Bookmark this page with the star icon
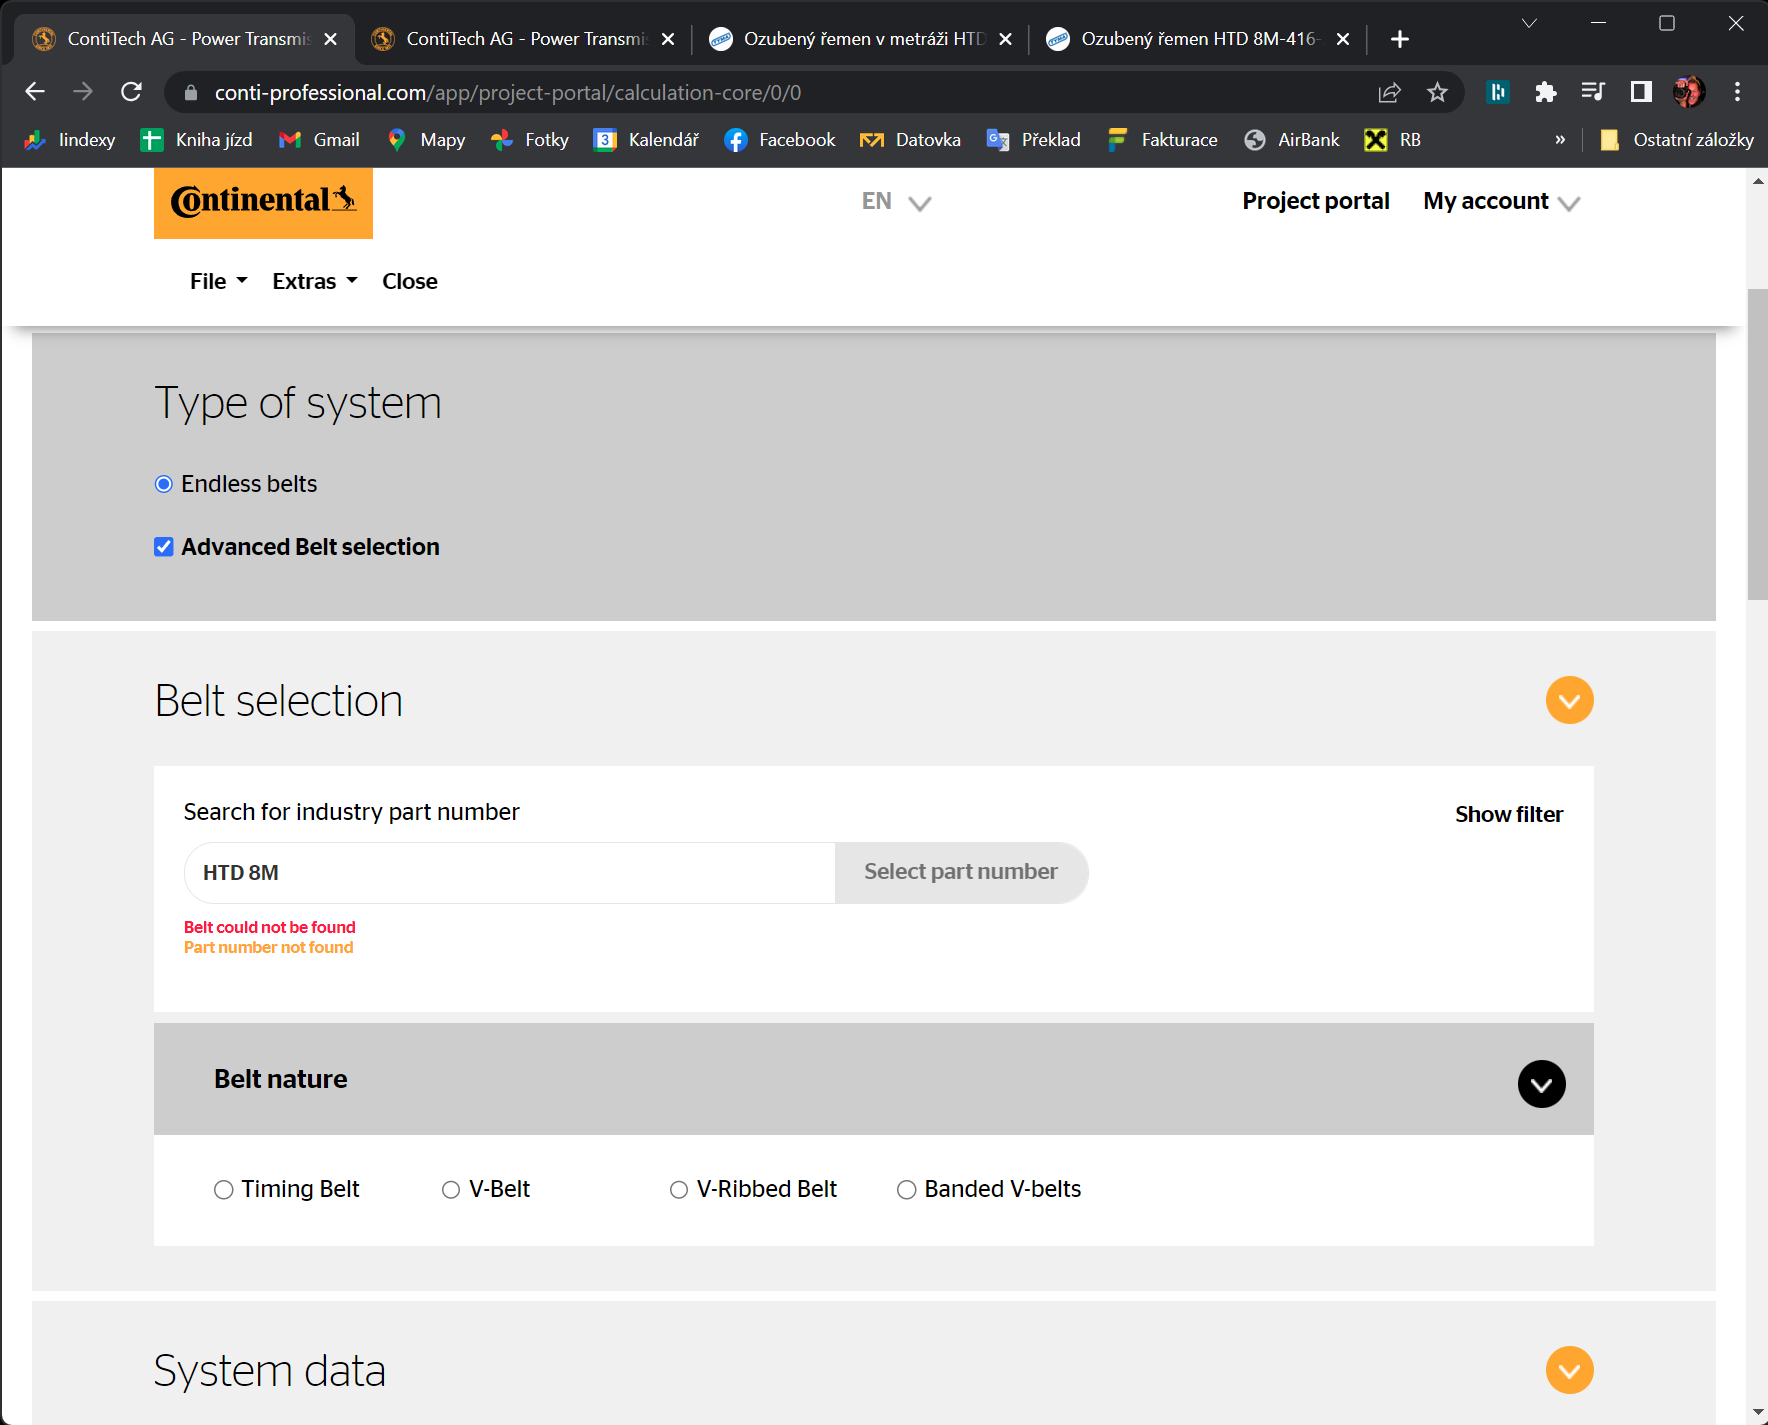The width and height of the screenshot is (1768, 1425). click(1437, 92)
